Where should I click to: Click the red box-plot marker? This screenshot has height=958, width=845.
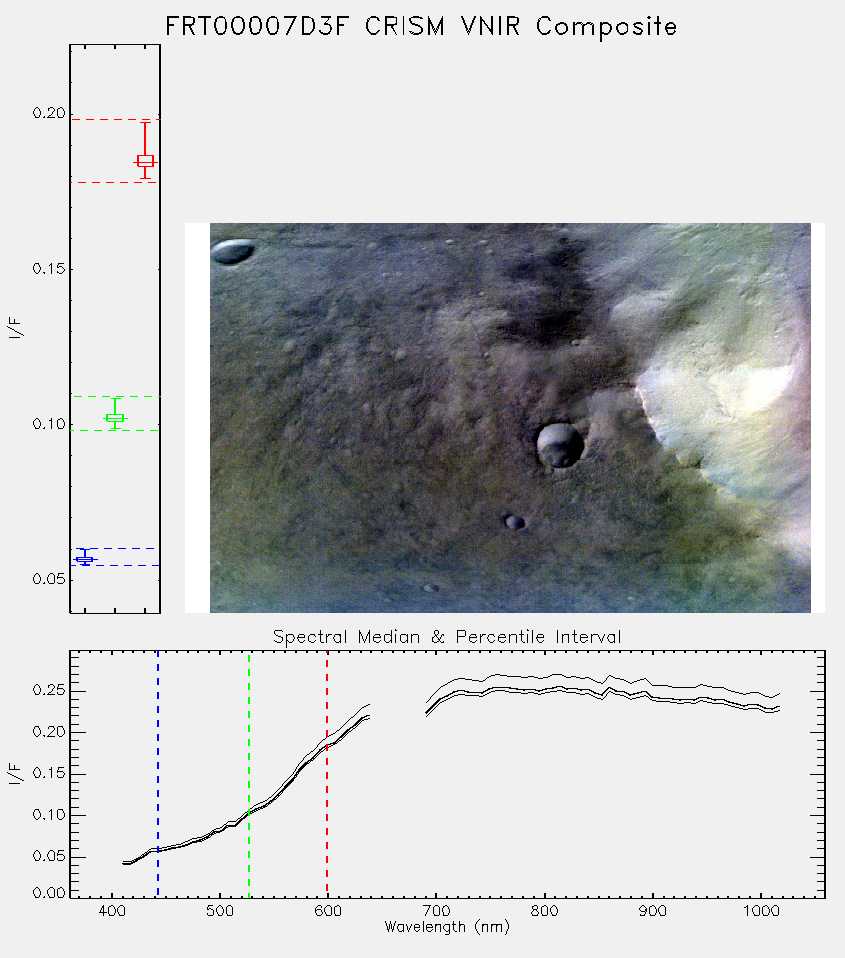point(145,161)
